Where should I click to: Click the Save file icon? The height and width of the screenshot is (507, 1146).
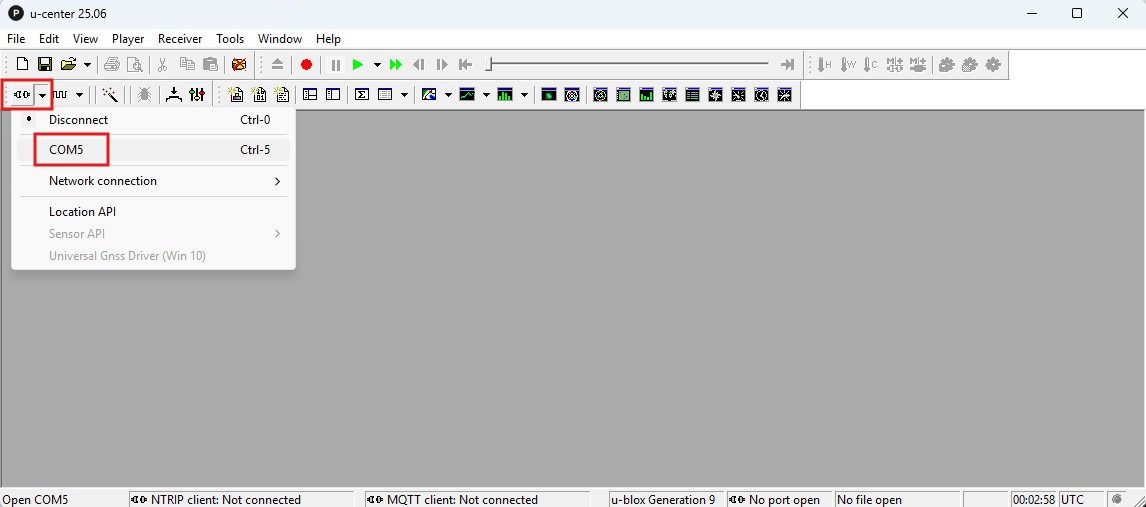click(45, 65)
